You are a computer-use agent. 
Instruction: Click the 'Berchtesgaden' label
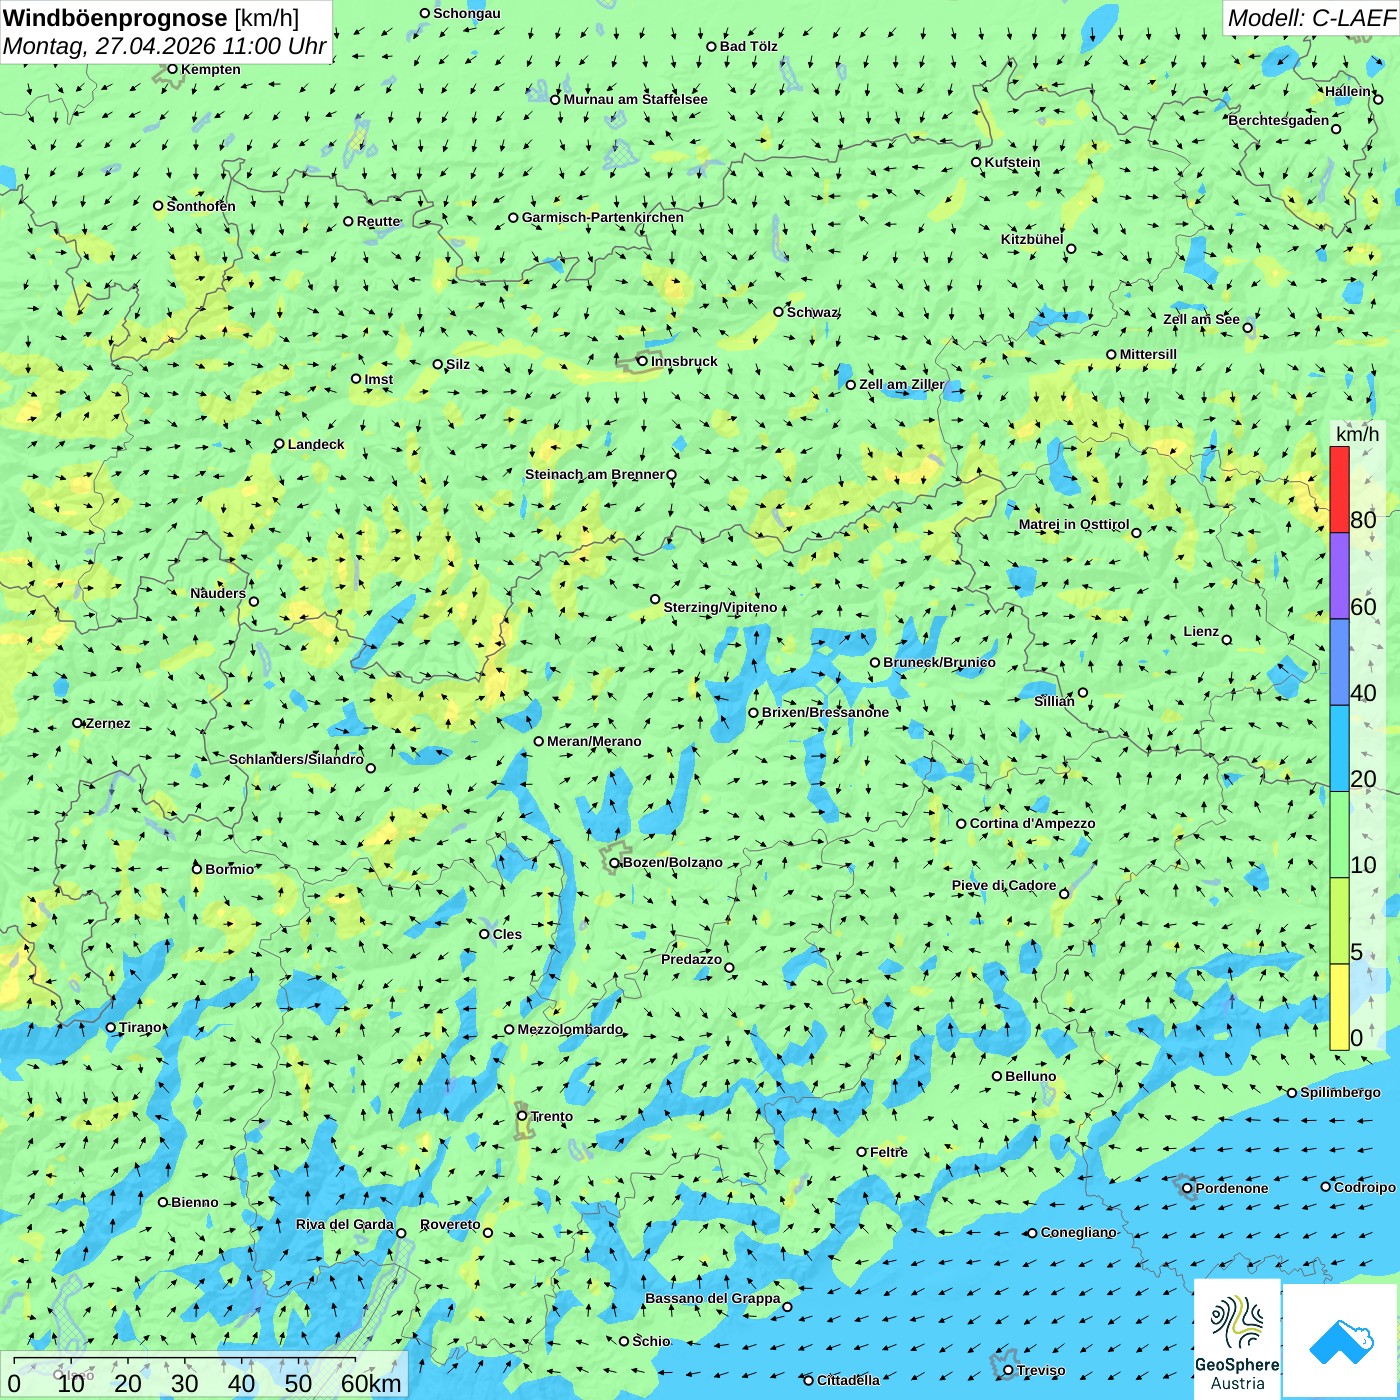[x=1279, y=120]
